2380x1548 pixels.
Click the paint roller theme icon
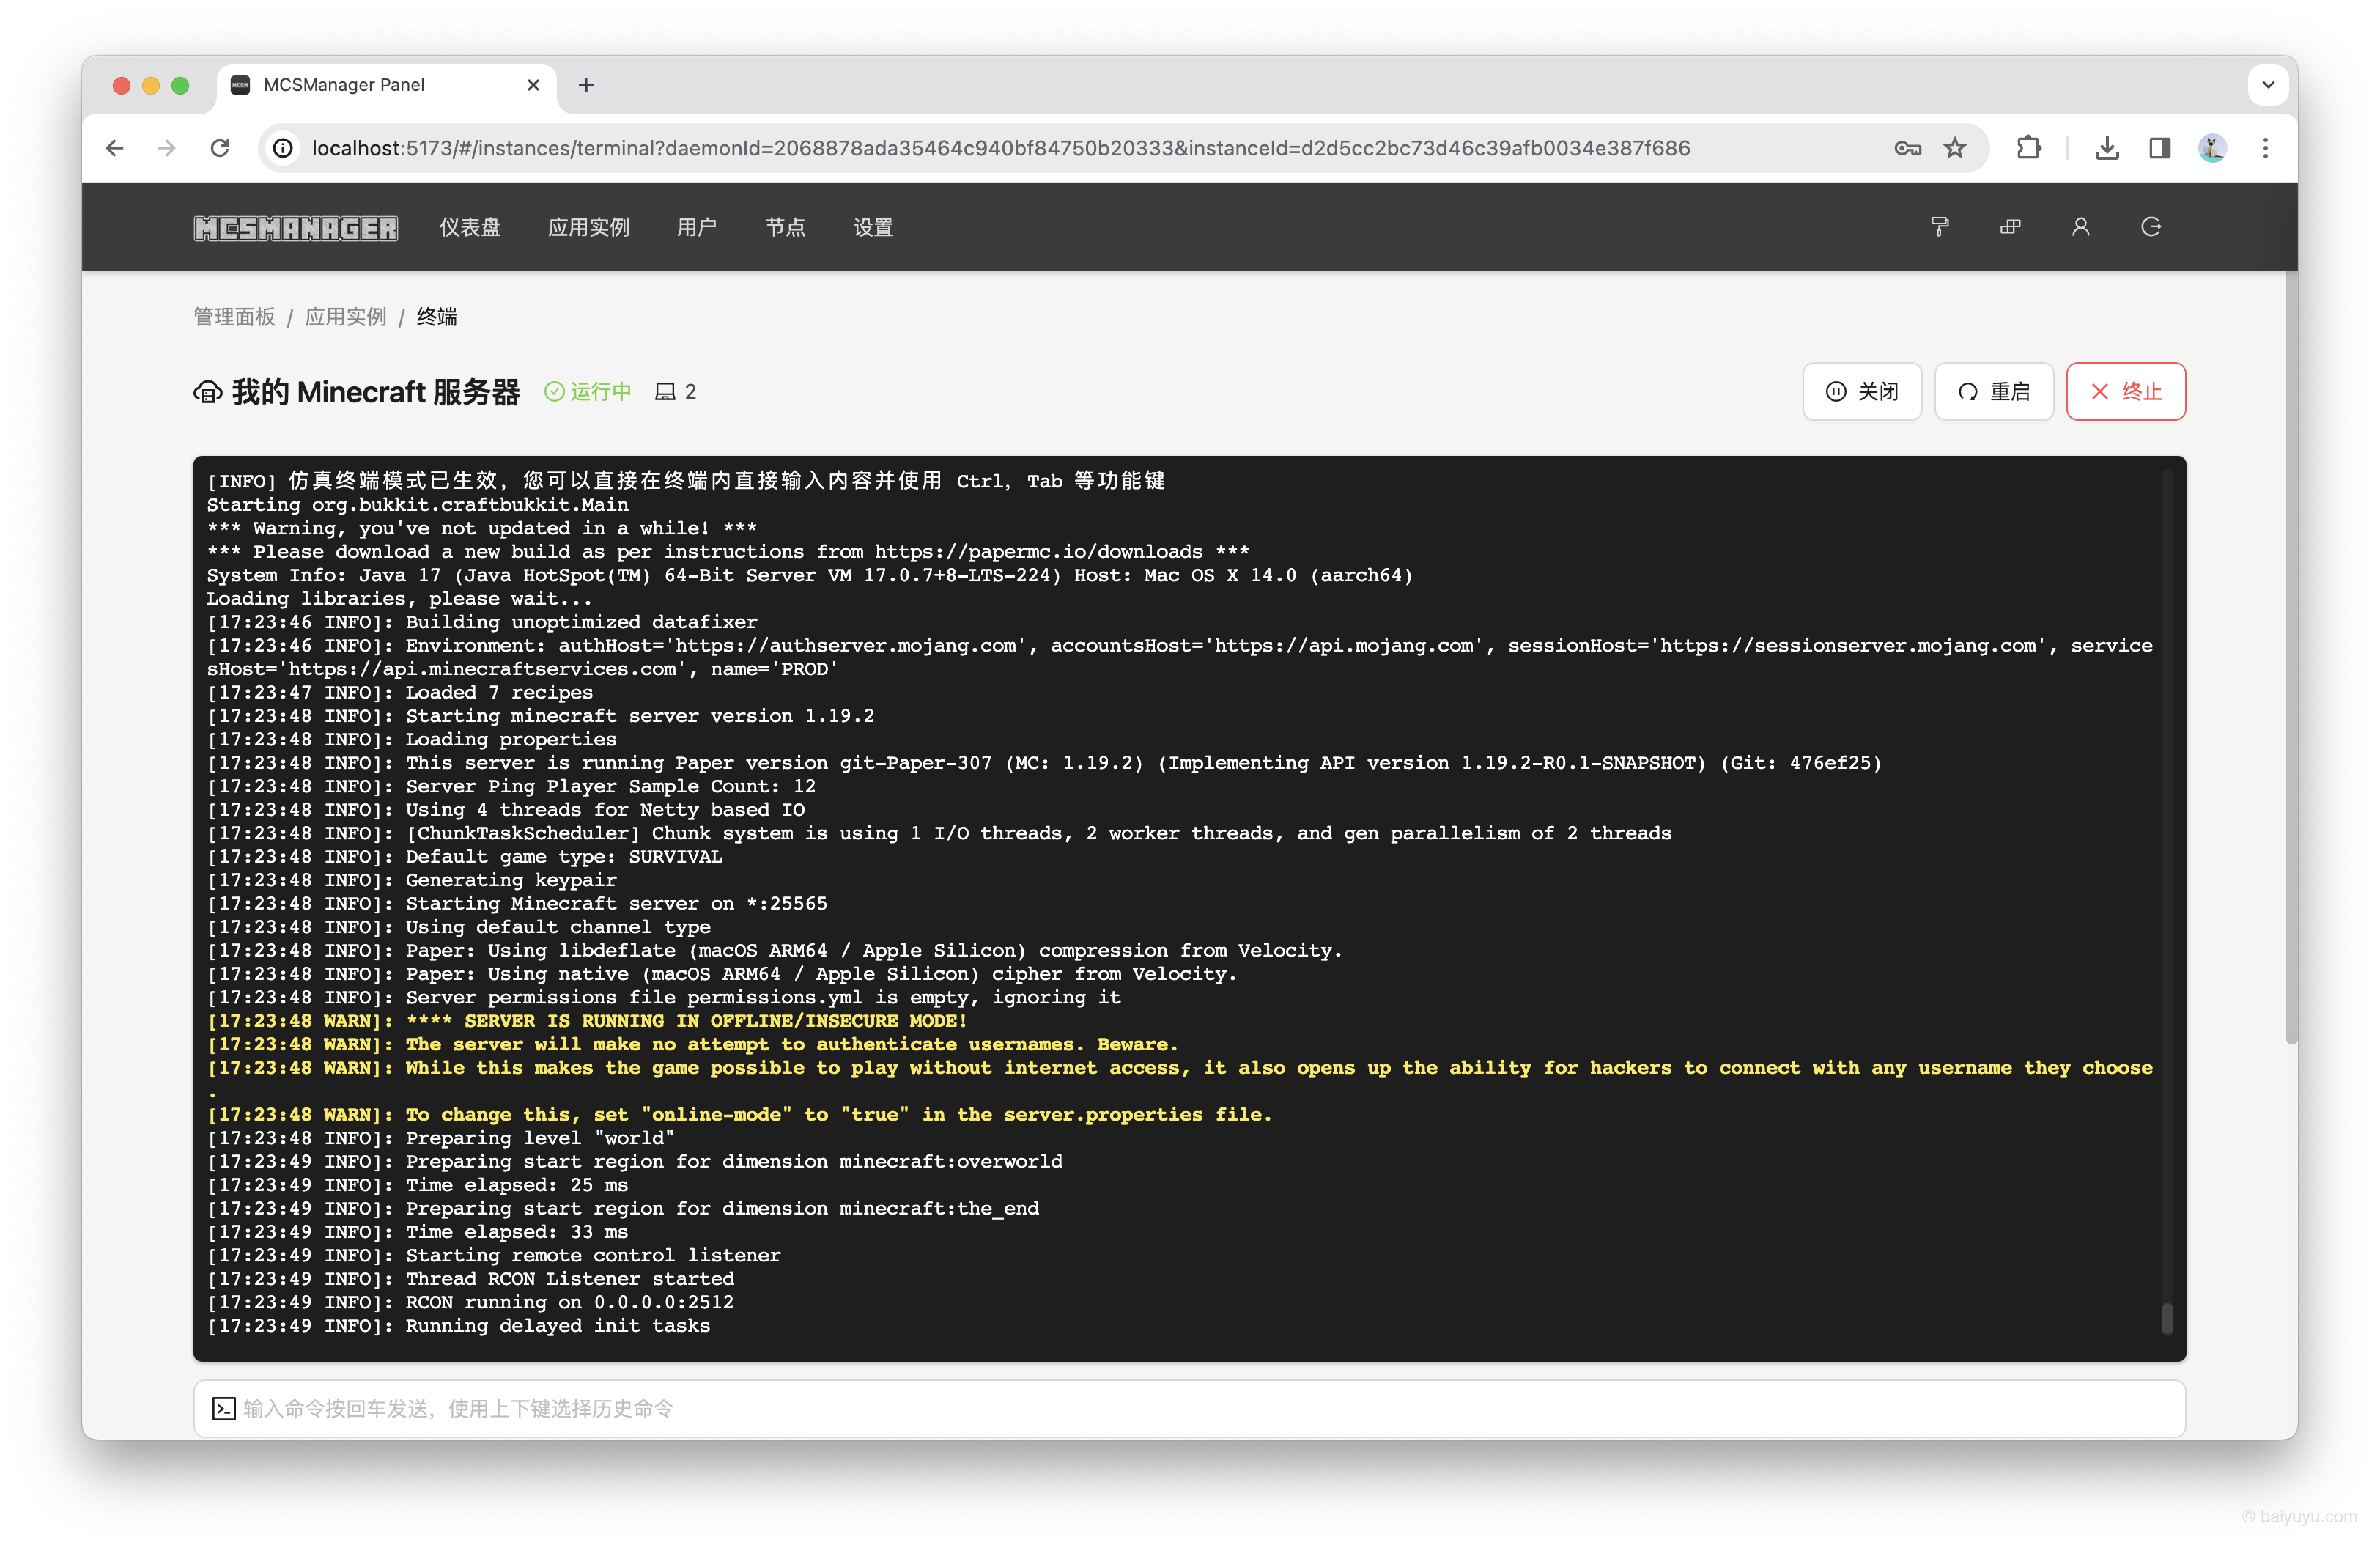1939,227
